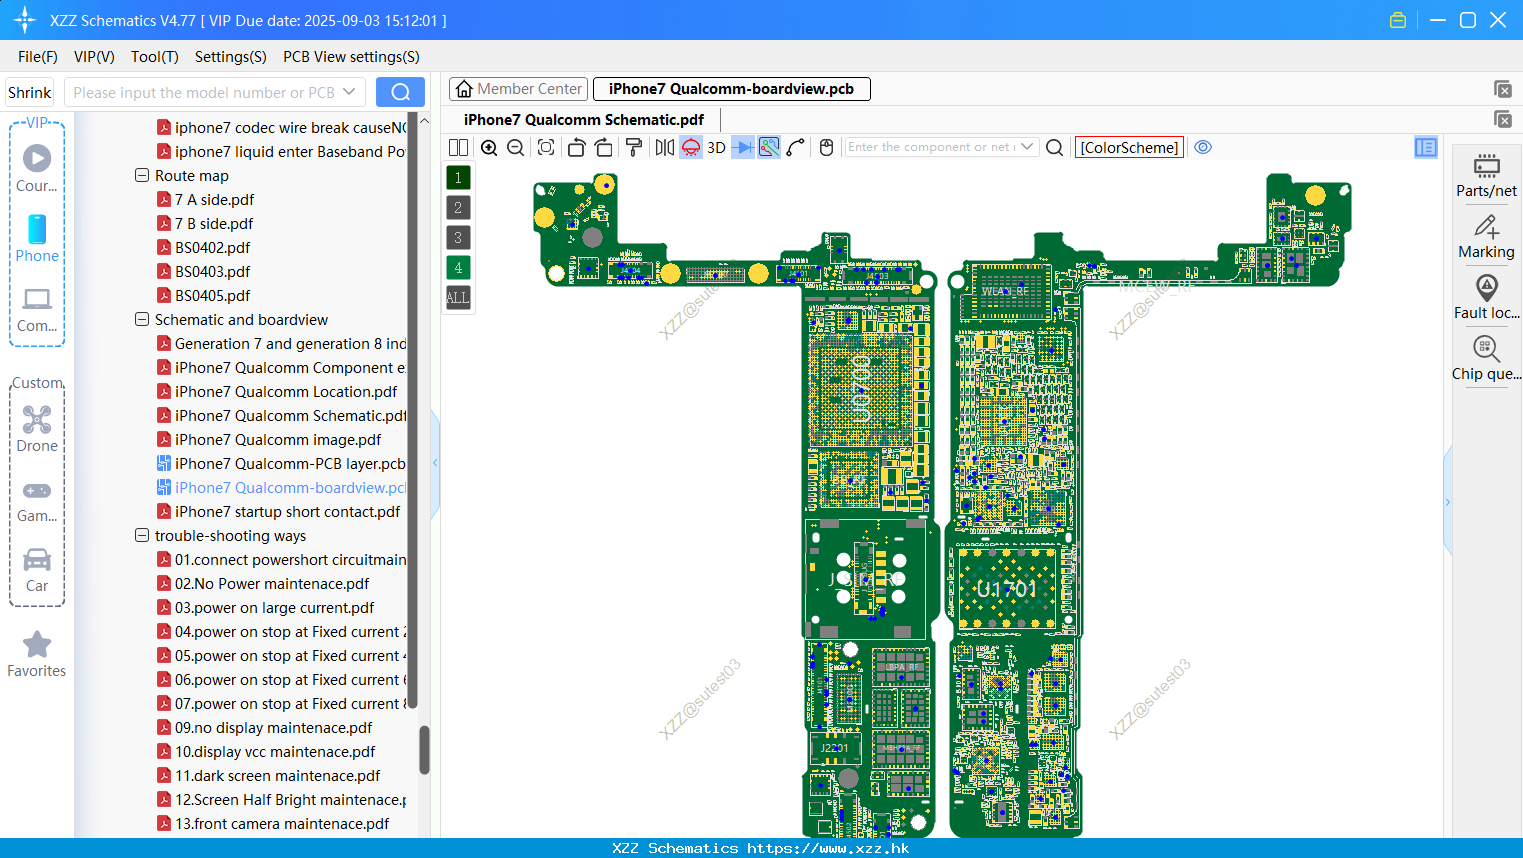Fit the board to the view
The width and height of the screenshot is (1523, 858).
(546, 147)
